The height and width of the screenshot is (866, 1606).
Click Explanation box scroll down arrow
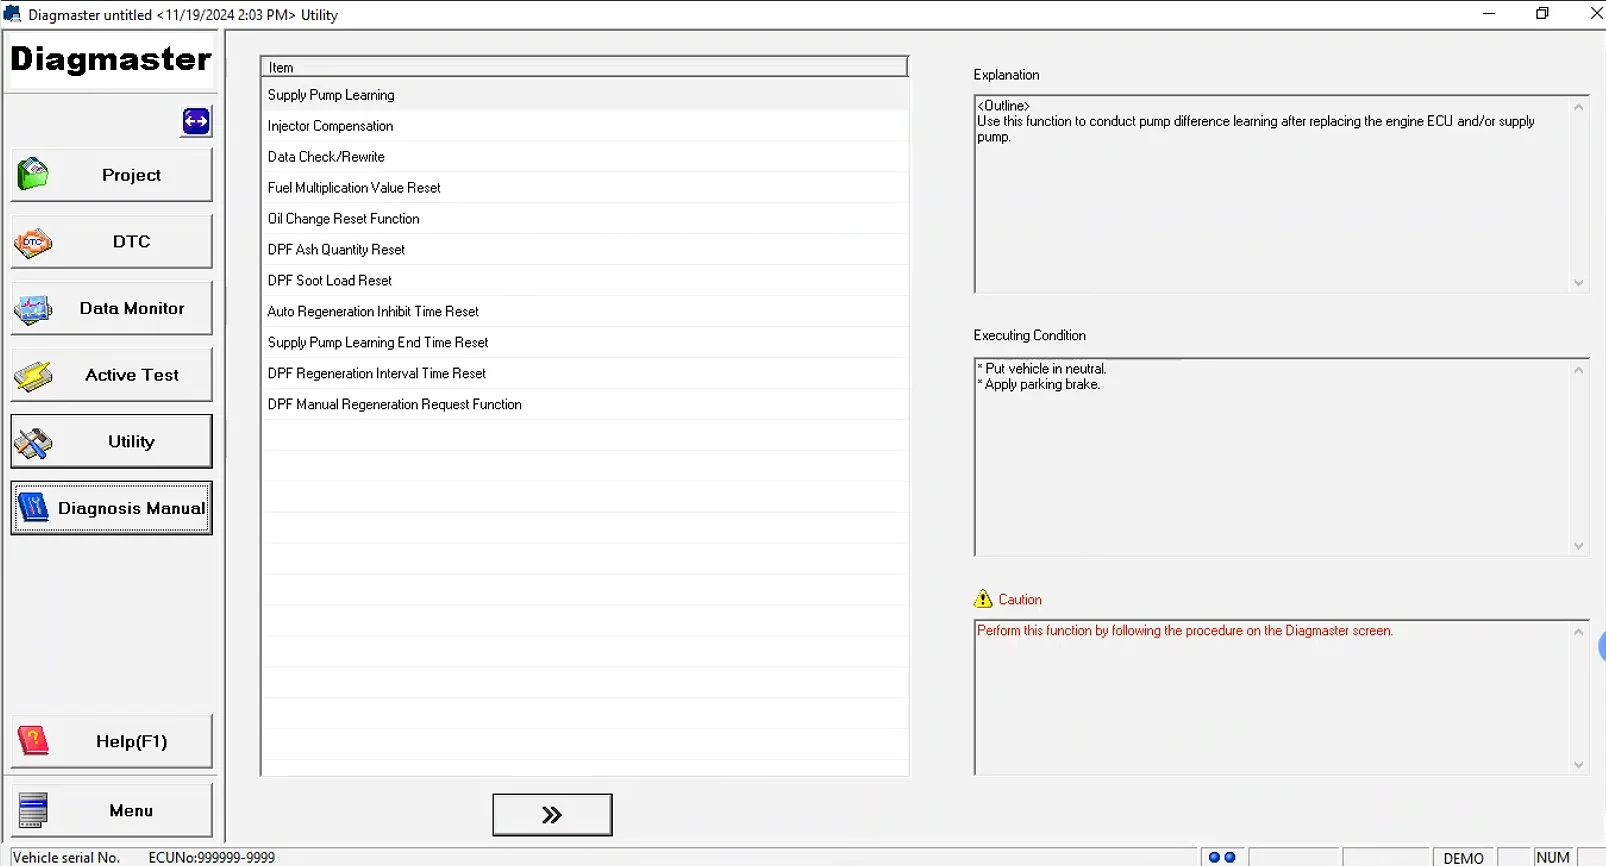[1579, 283]
